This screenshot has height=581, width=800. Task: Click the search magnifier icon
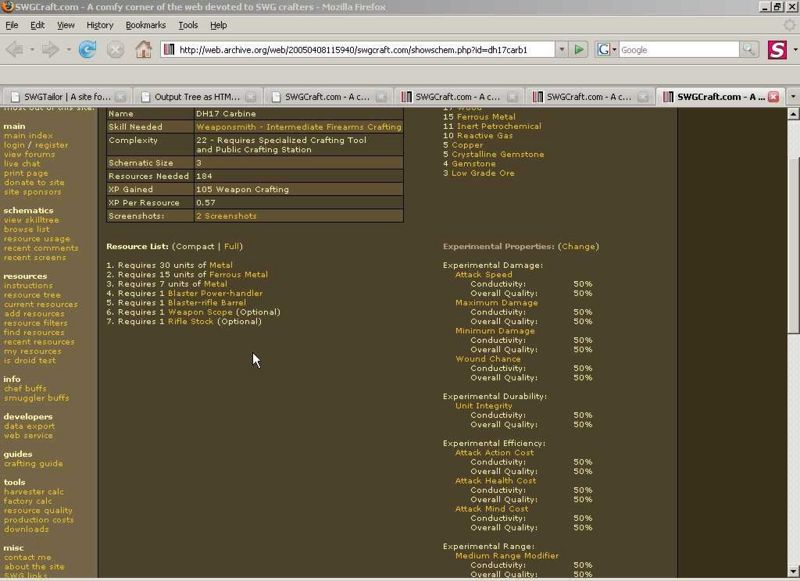tap(749, 49)
